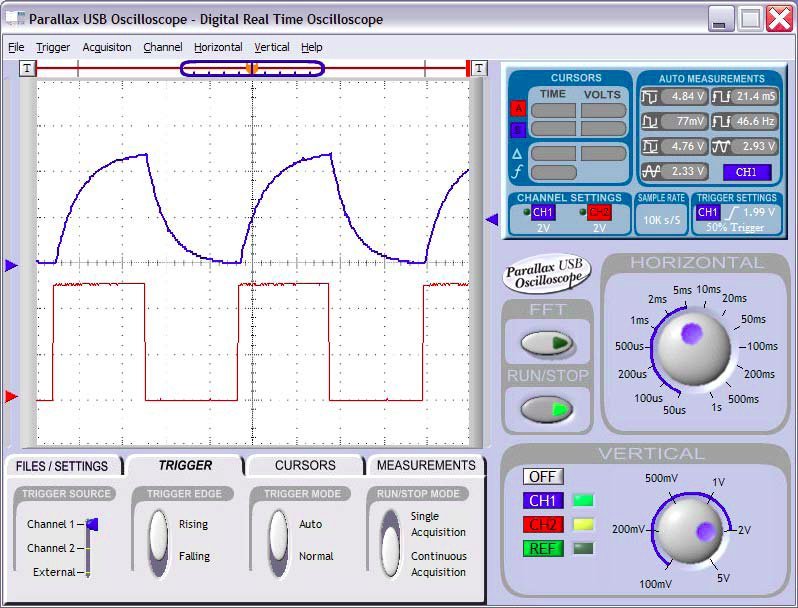Click the delta cursor icon
798x608 pixels.
tap(517, 154)
